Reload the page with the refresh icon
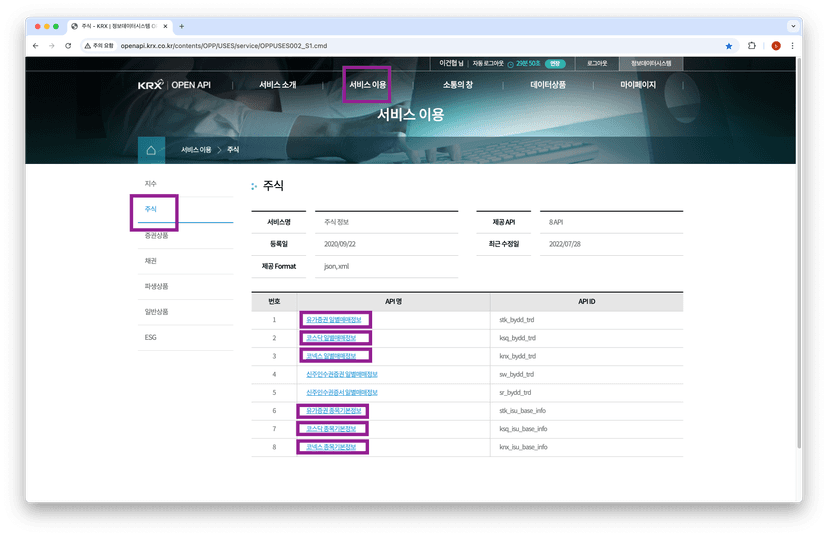828x536 pixels. 68,46
